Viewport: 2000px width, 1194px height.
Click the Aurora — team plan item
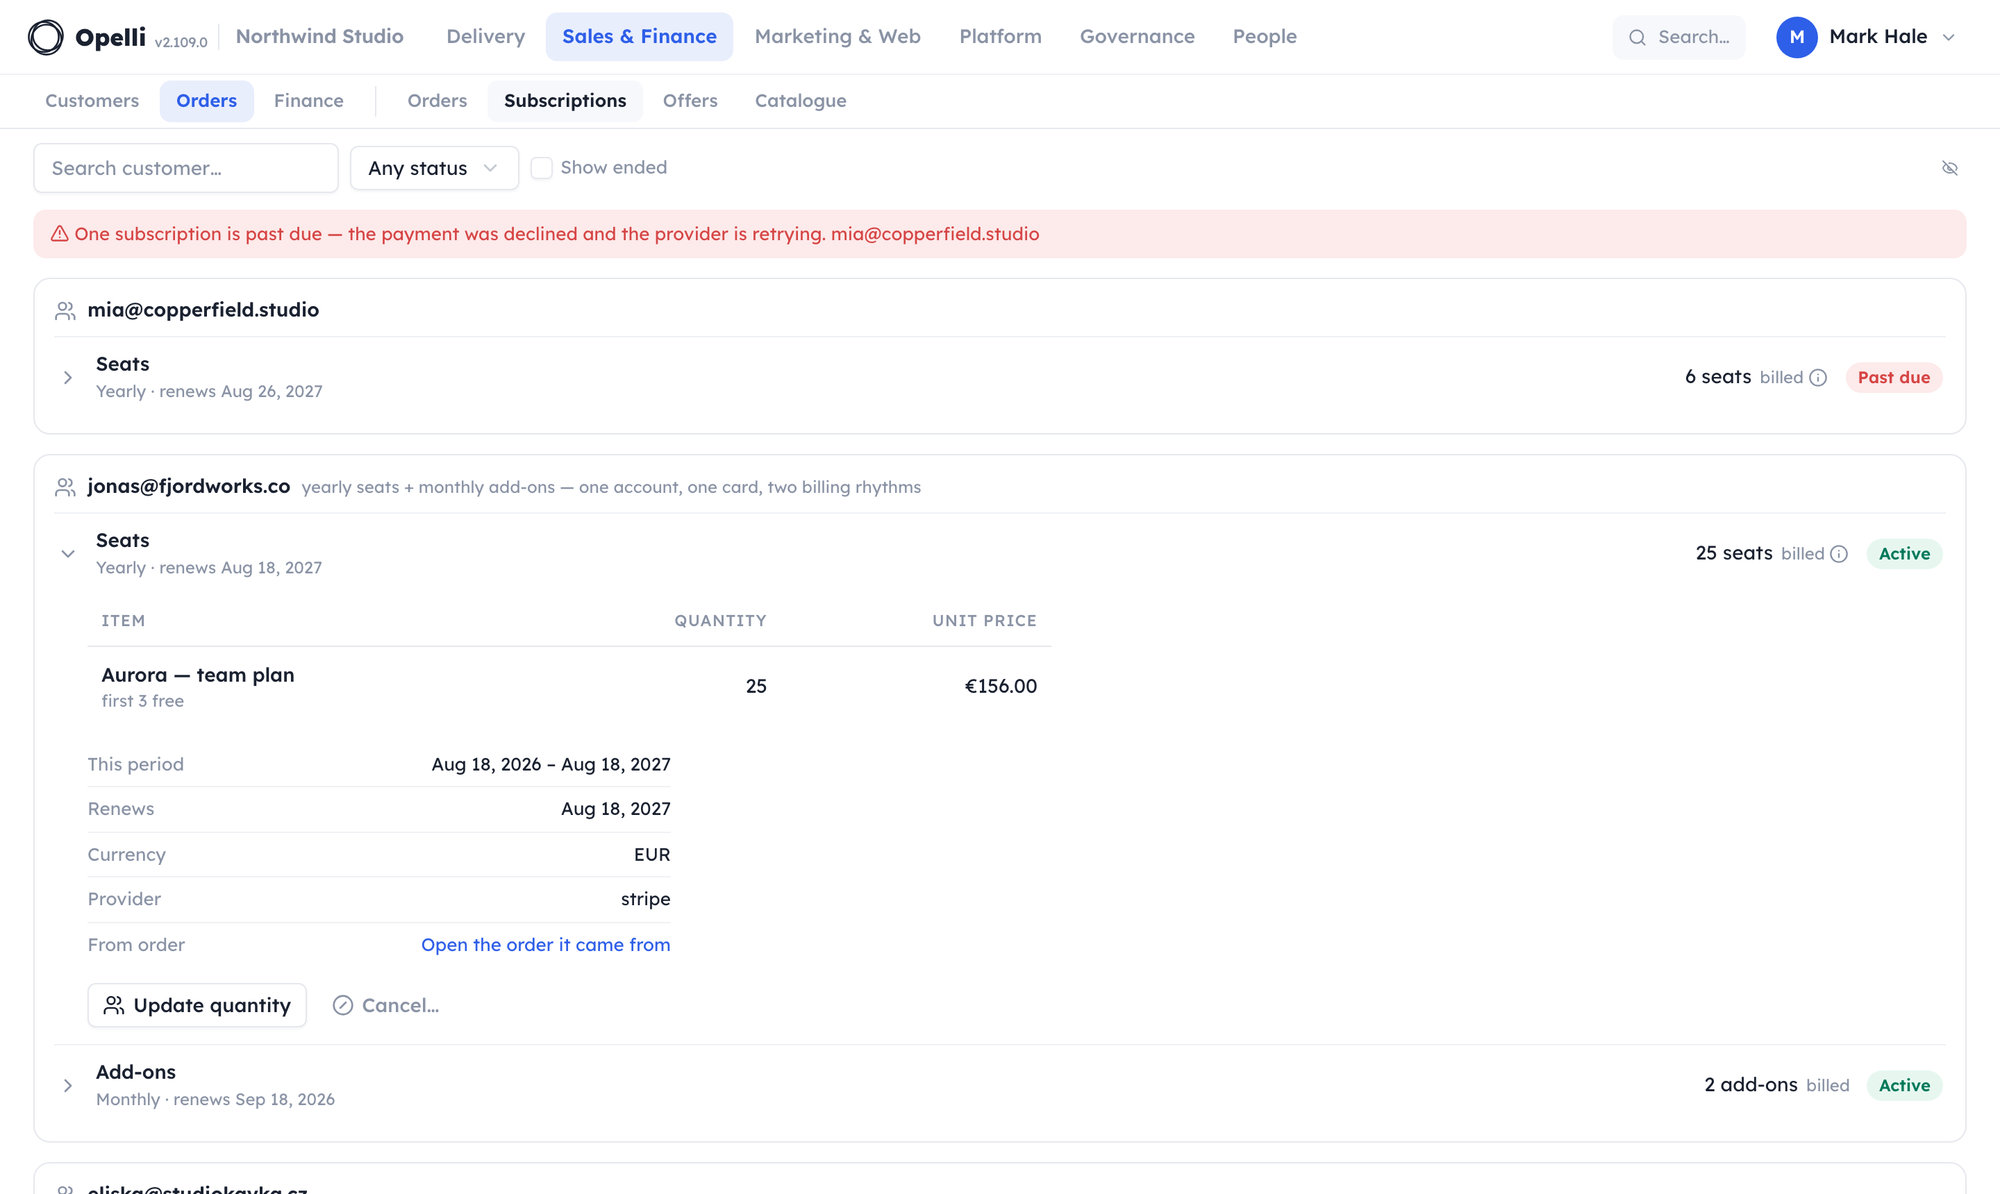pyautogui.click(x=198, y=675)
